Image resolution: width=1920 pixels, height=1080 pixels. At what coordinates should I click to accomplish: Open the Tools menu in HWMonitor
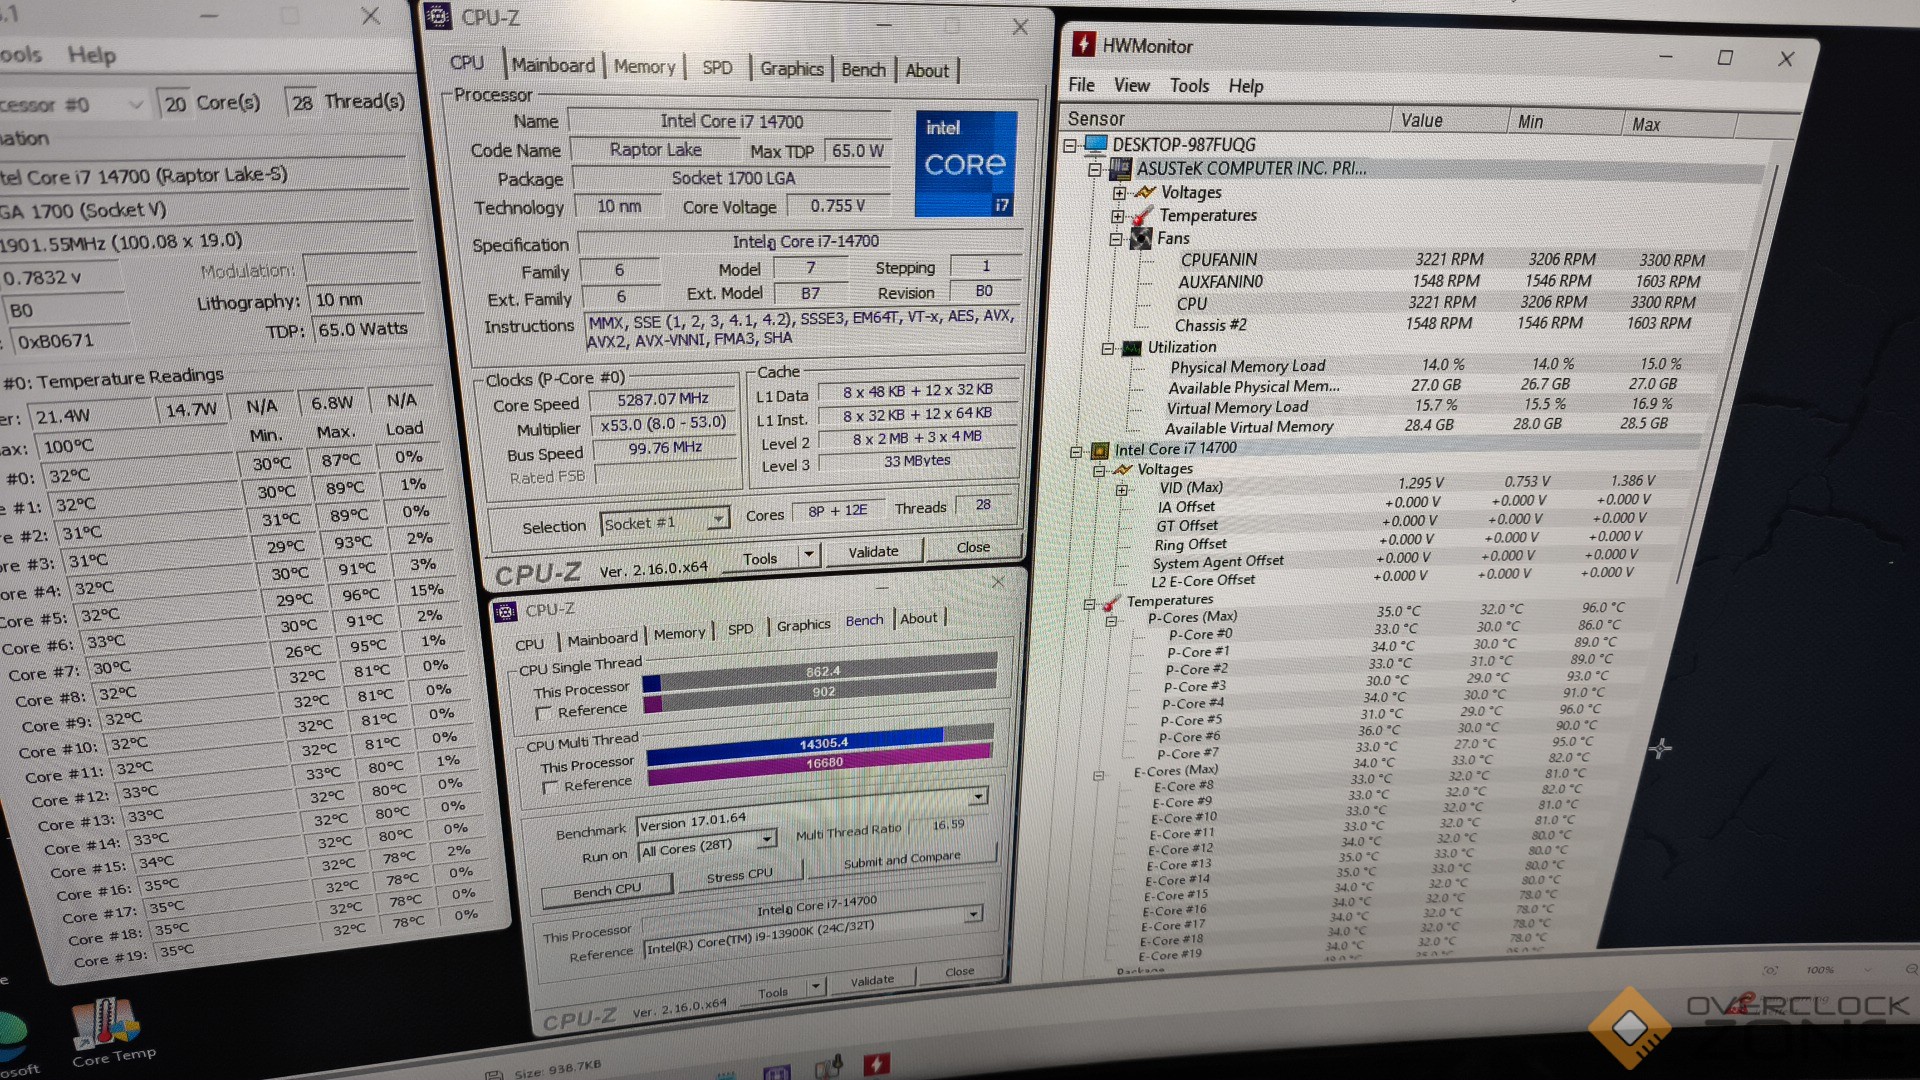(1189, 86)
